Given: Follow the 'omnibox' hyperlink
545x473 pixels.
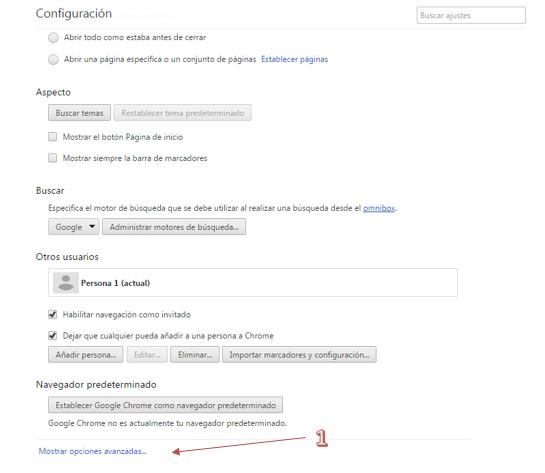Looking at the screenshot, I should point(379,208).
